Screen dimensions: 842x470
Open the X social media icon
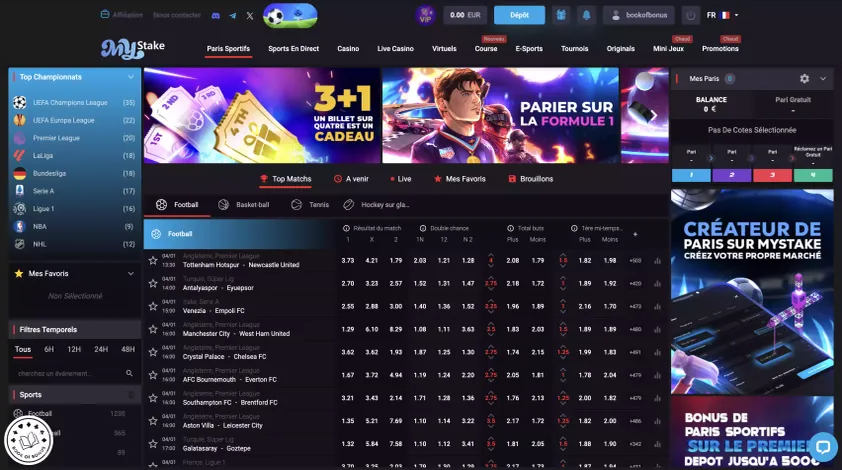[x=250, y=16]
